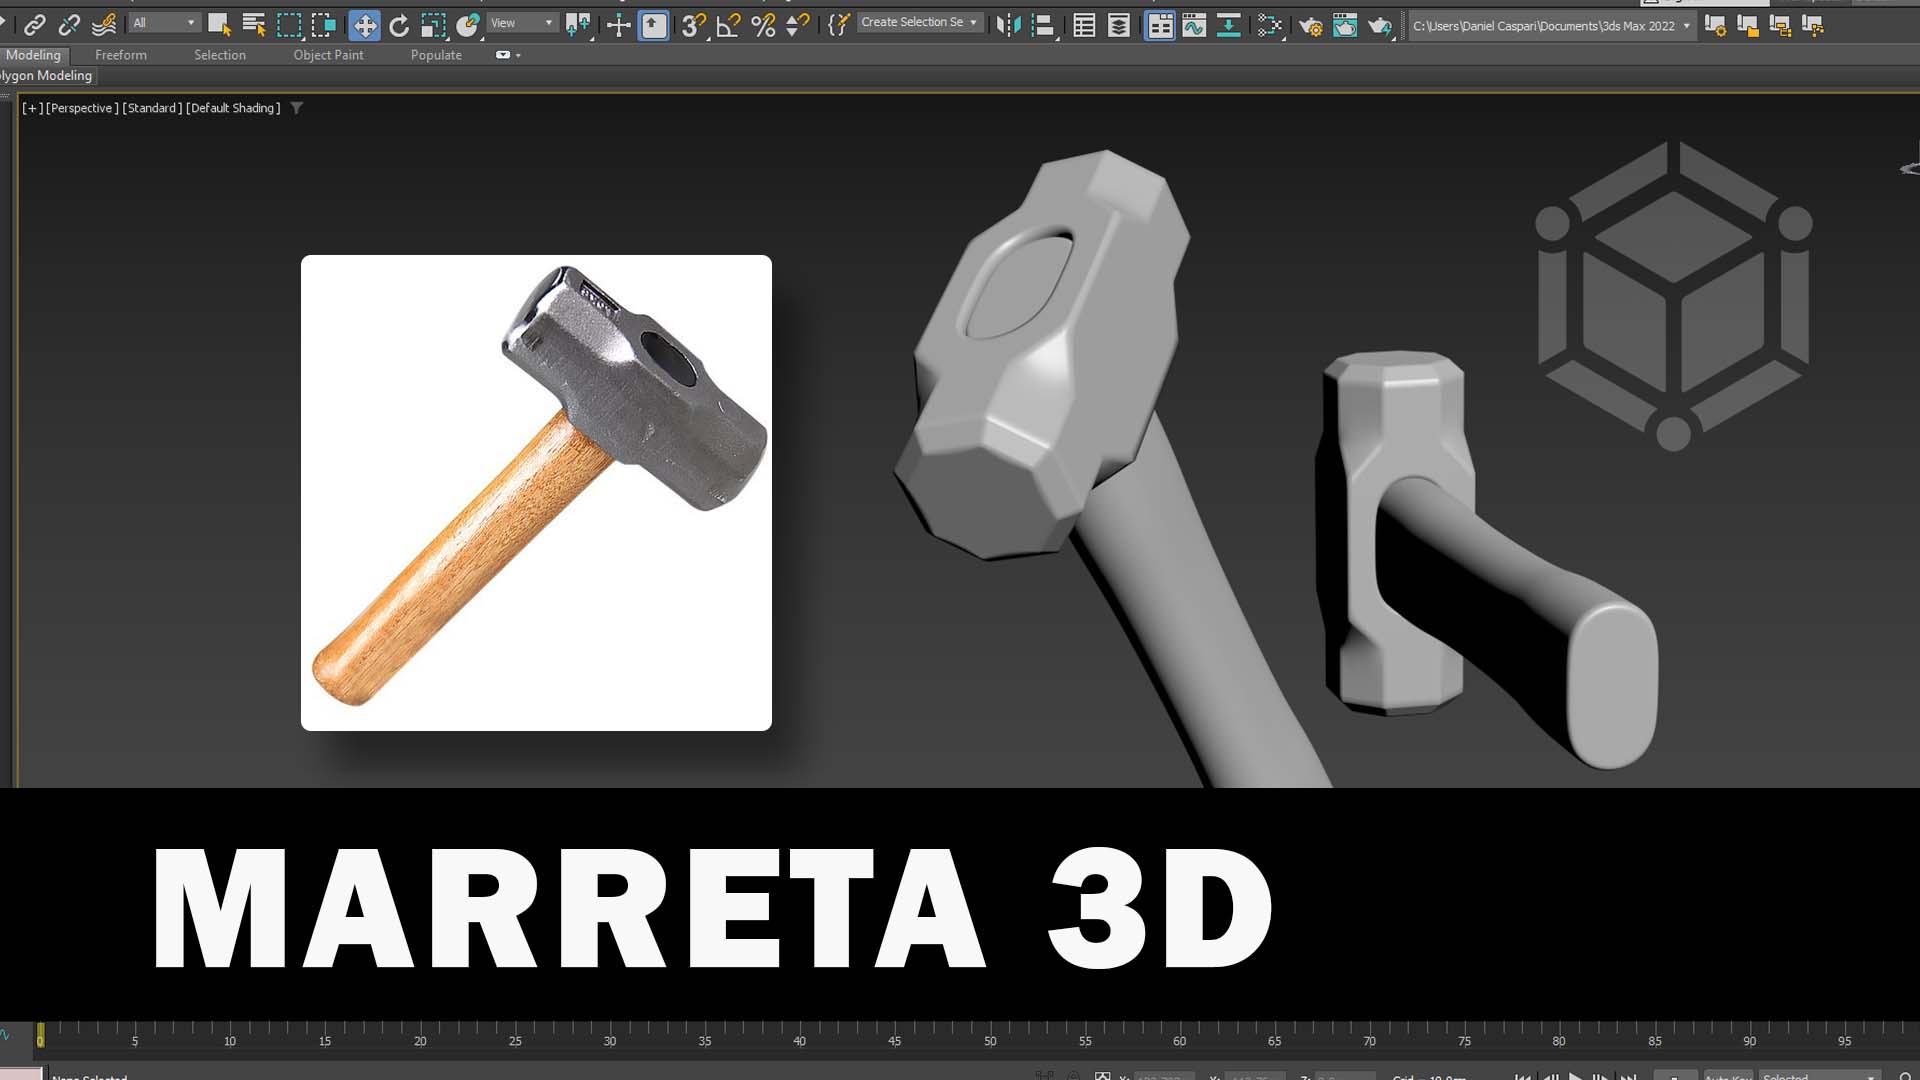The width and height of the screenshot is (1920, 1080).
Task: Open the Mirror tool
Action: (1008, 26)
